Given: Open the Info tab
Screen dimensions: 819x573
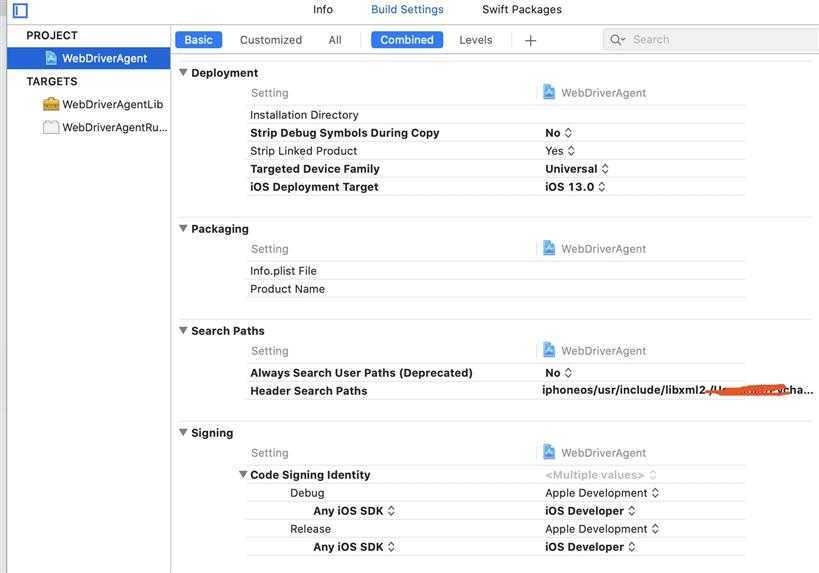Looking at the screenshot, I should point(323,9).
